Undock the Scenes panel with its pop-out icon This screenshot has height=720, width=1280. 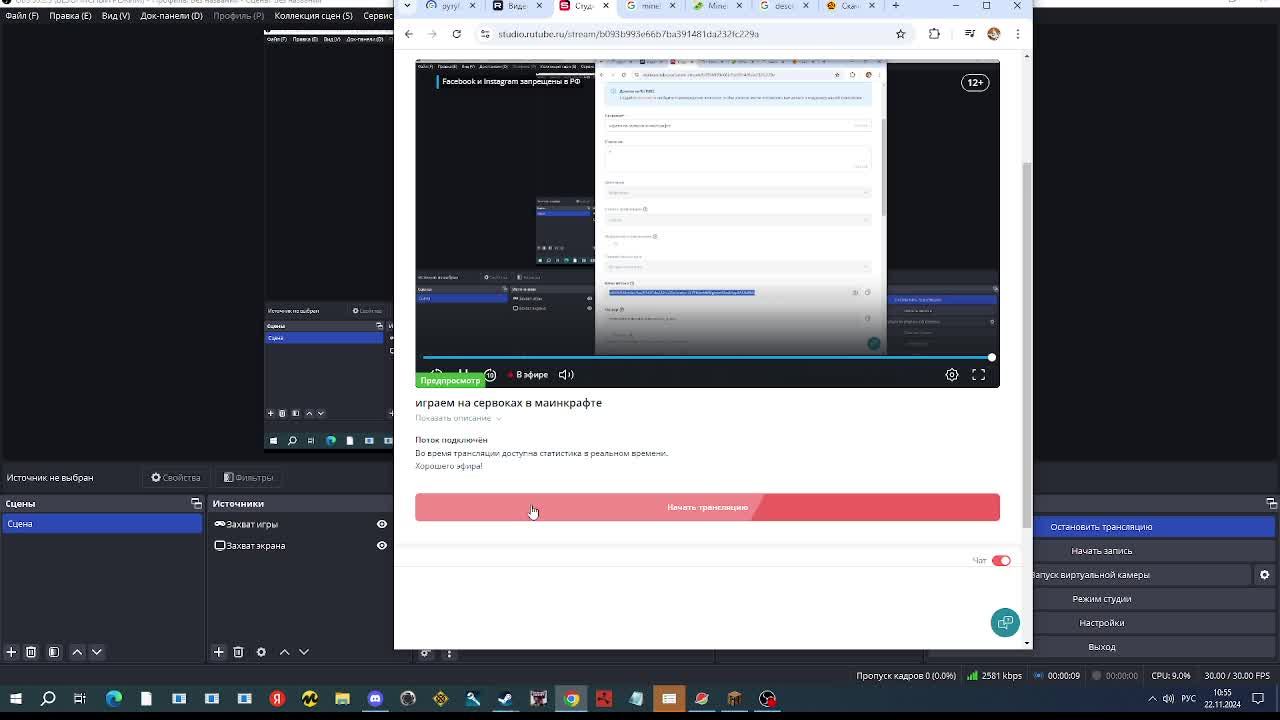196,504
